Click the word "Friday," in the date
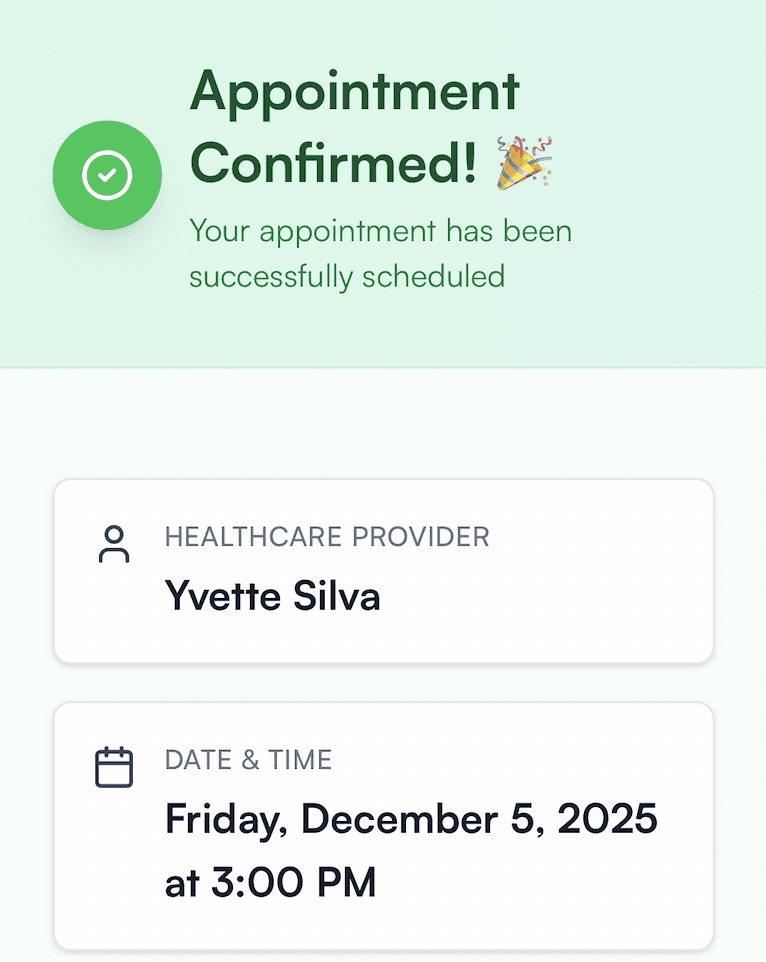This screenshot has height=962, width=766. point(226,820)
